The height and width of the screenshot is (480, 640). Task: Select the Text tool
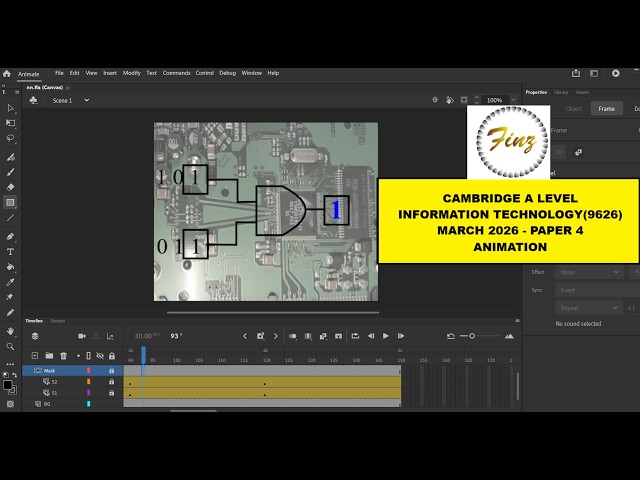10,252
